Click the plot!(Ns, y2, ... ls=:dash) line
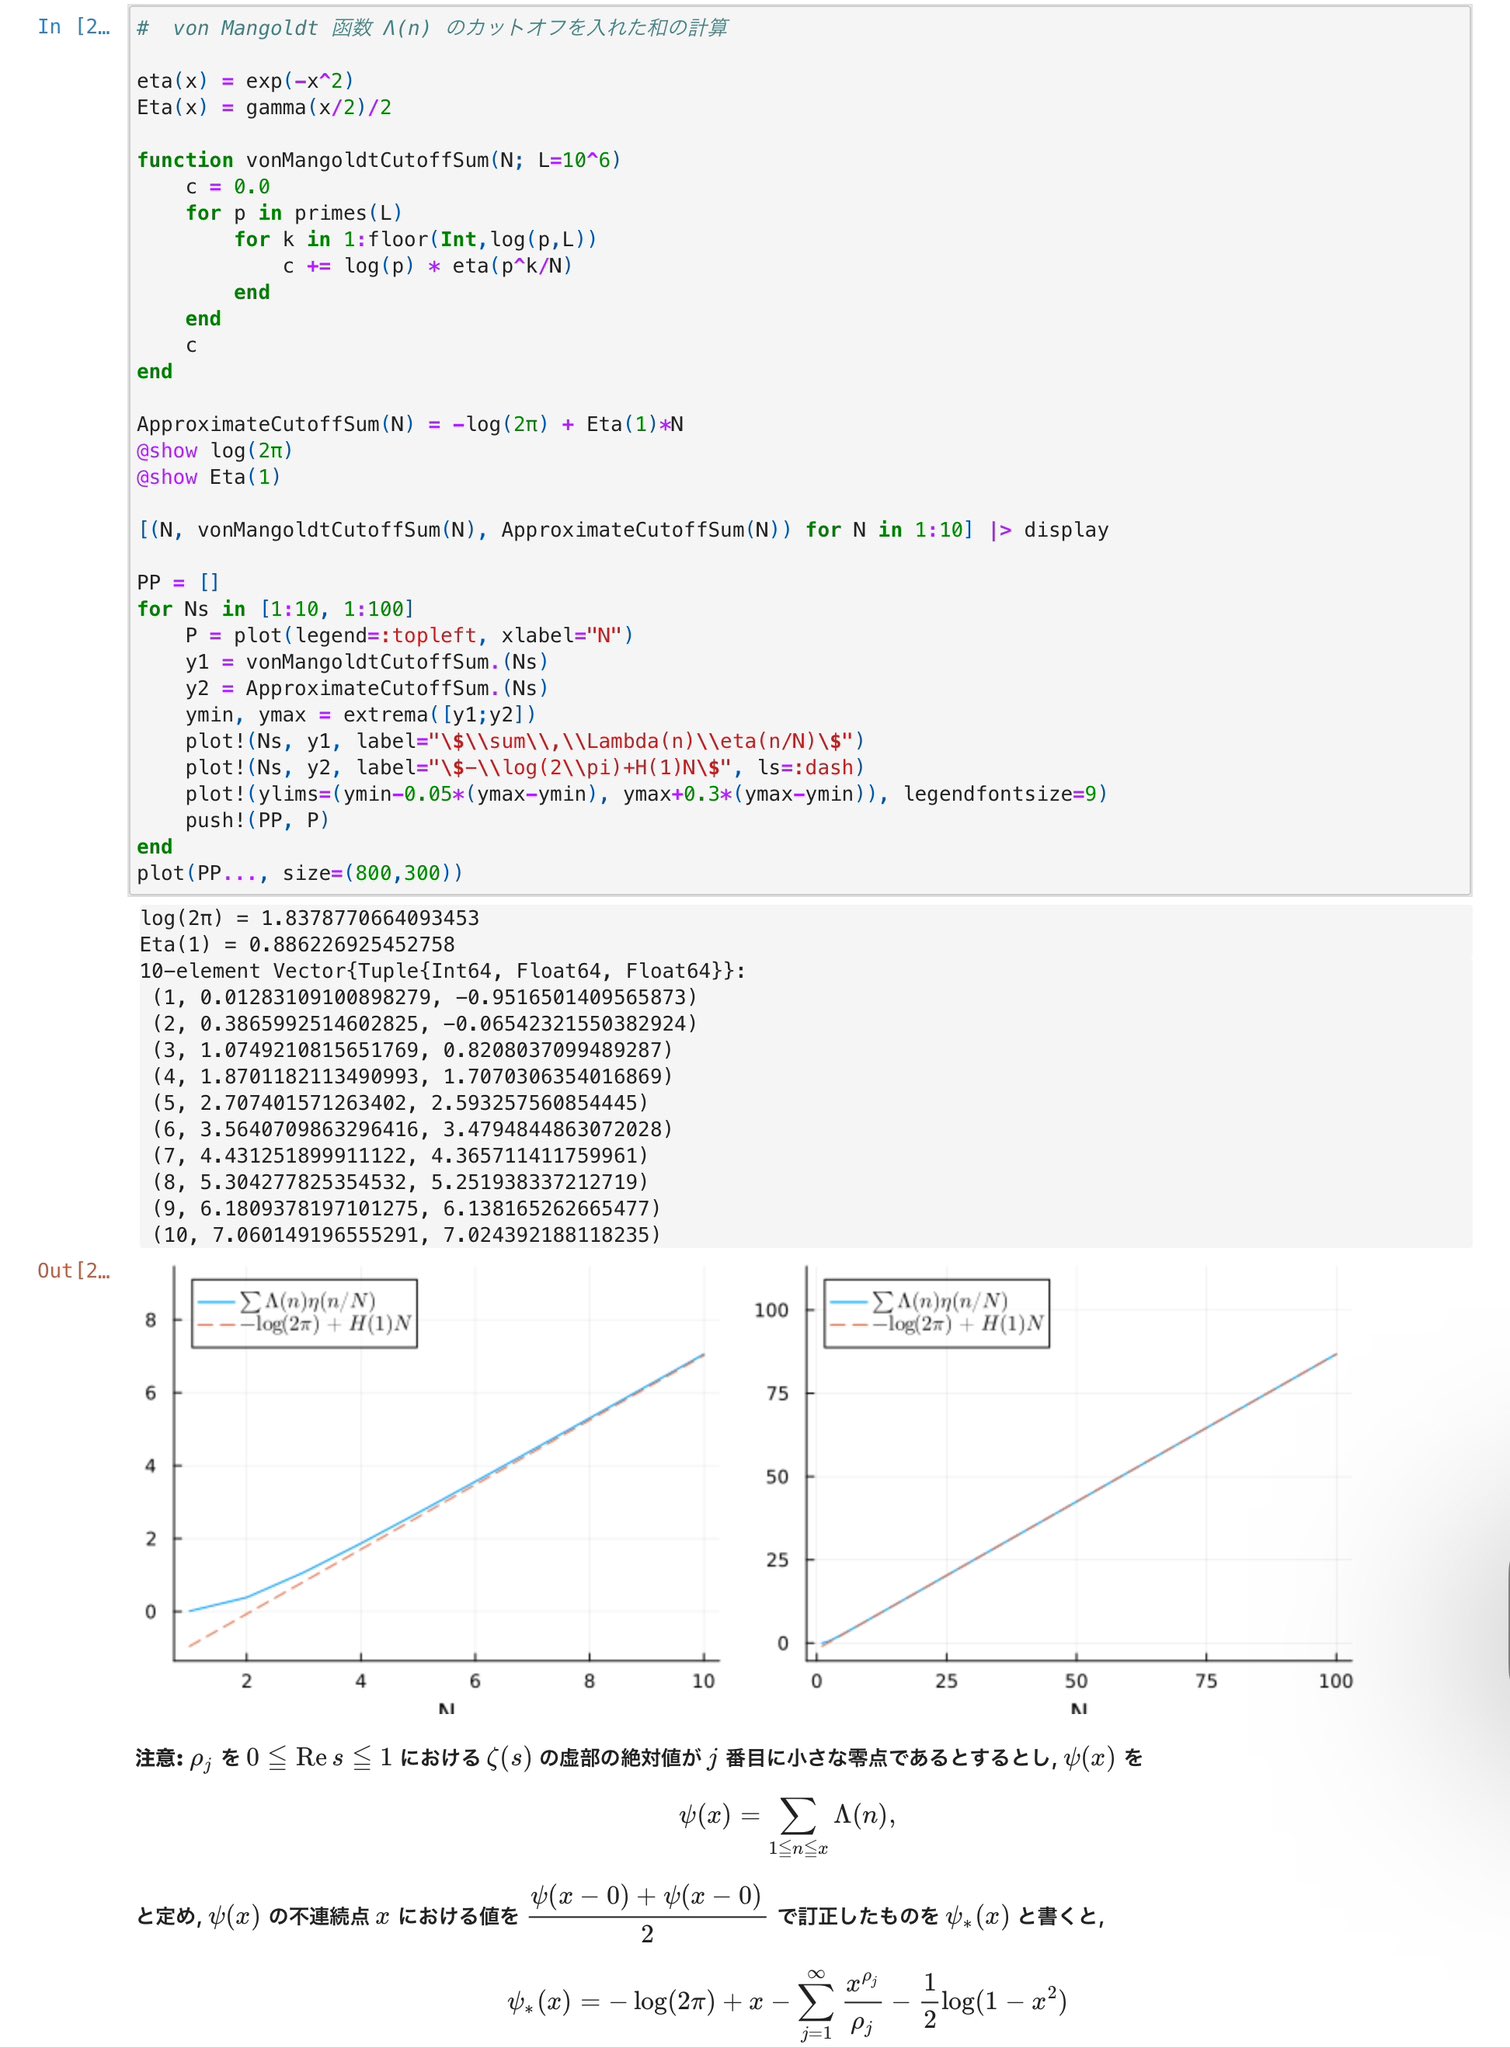This screenshot has height=2048, width=1510. pyautogui.click(x=525, y=767)
